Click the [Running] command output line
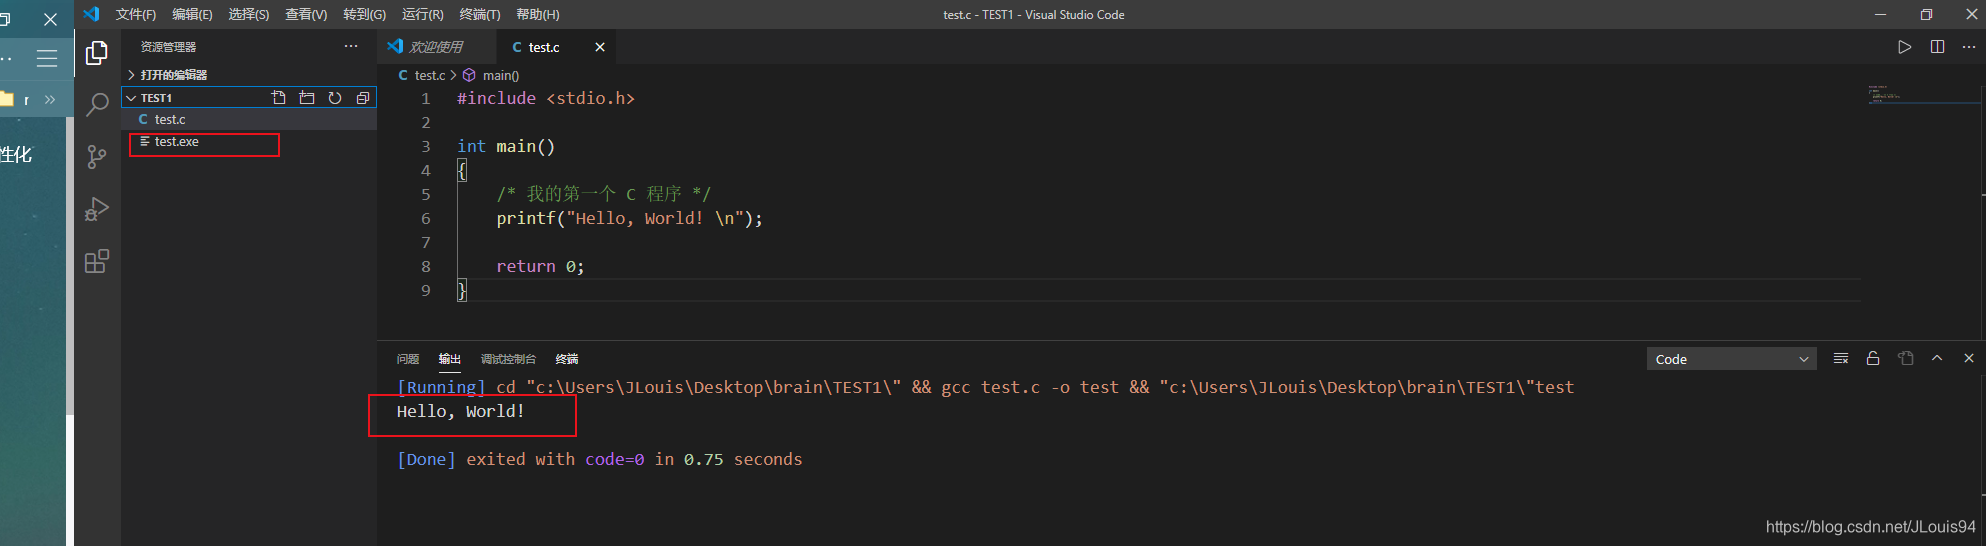This screenshot has height=546, width=1986. pyautogui.click(x=985, y=387)
